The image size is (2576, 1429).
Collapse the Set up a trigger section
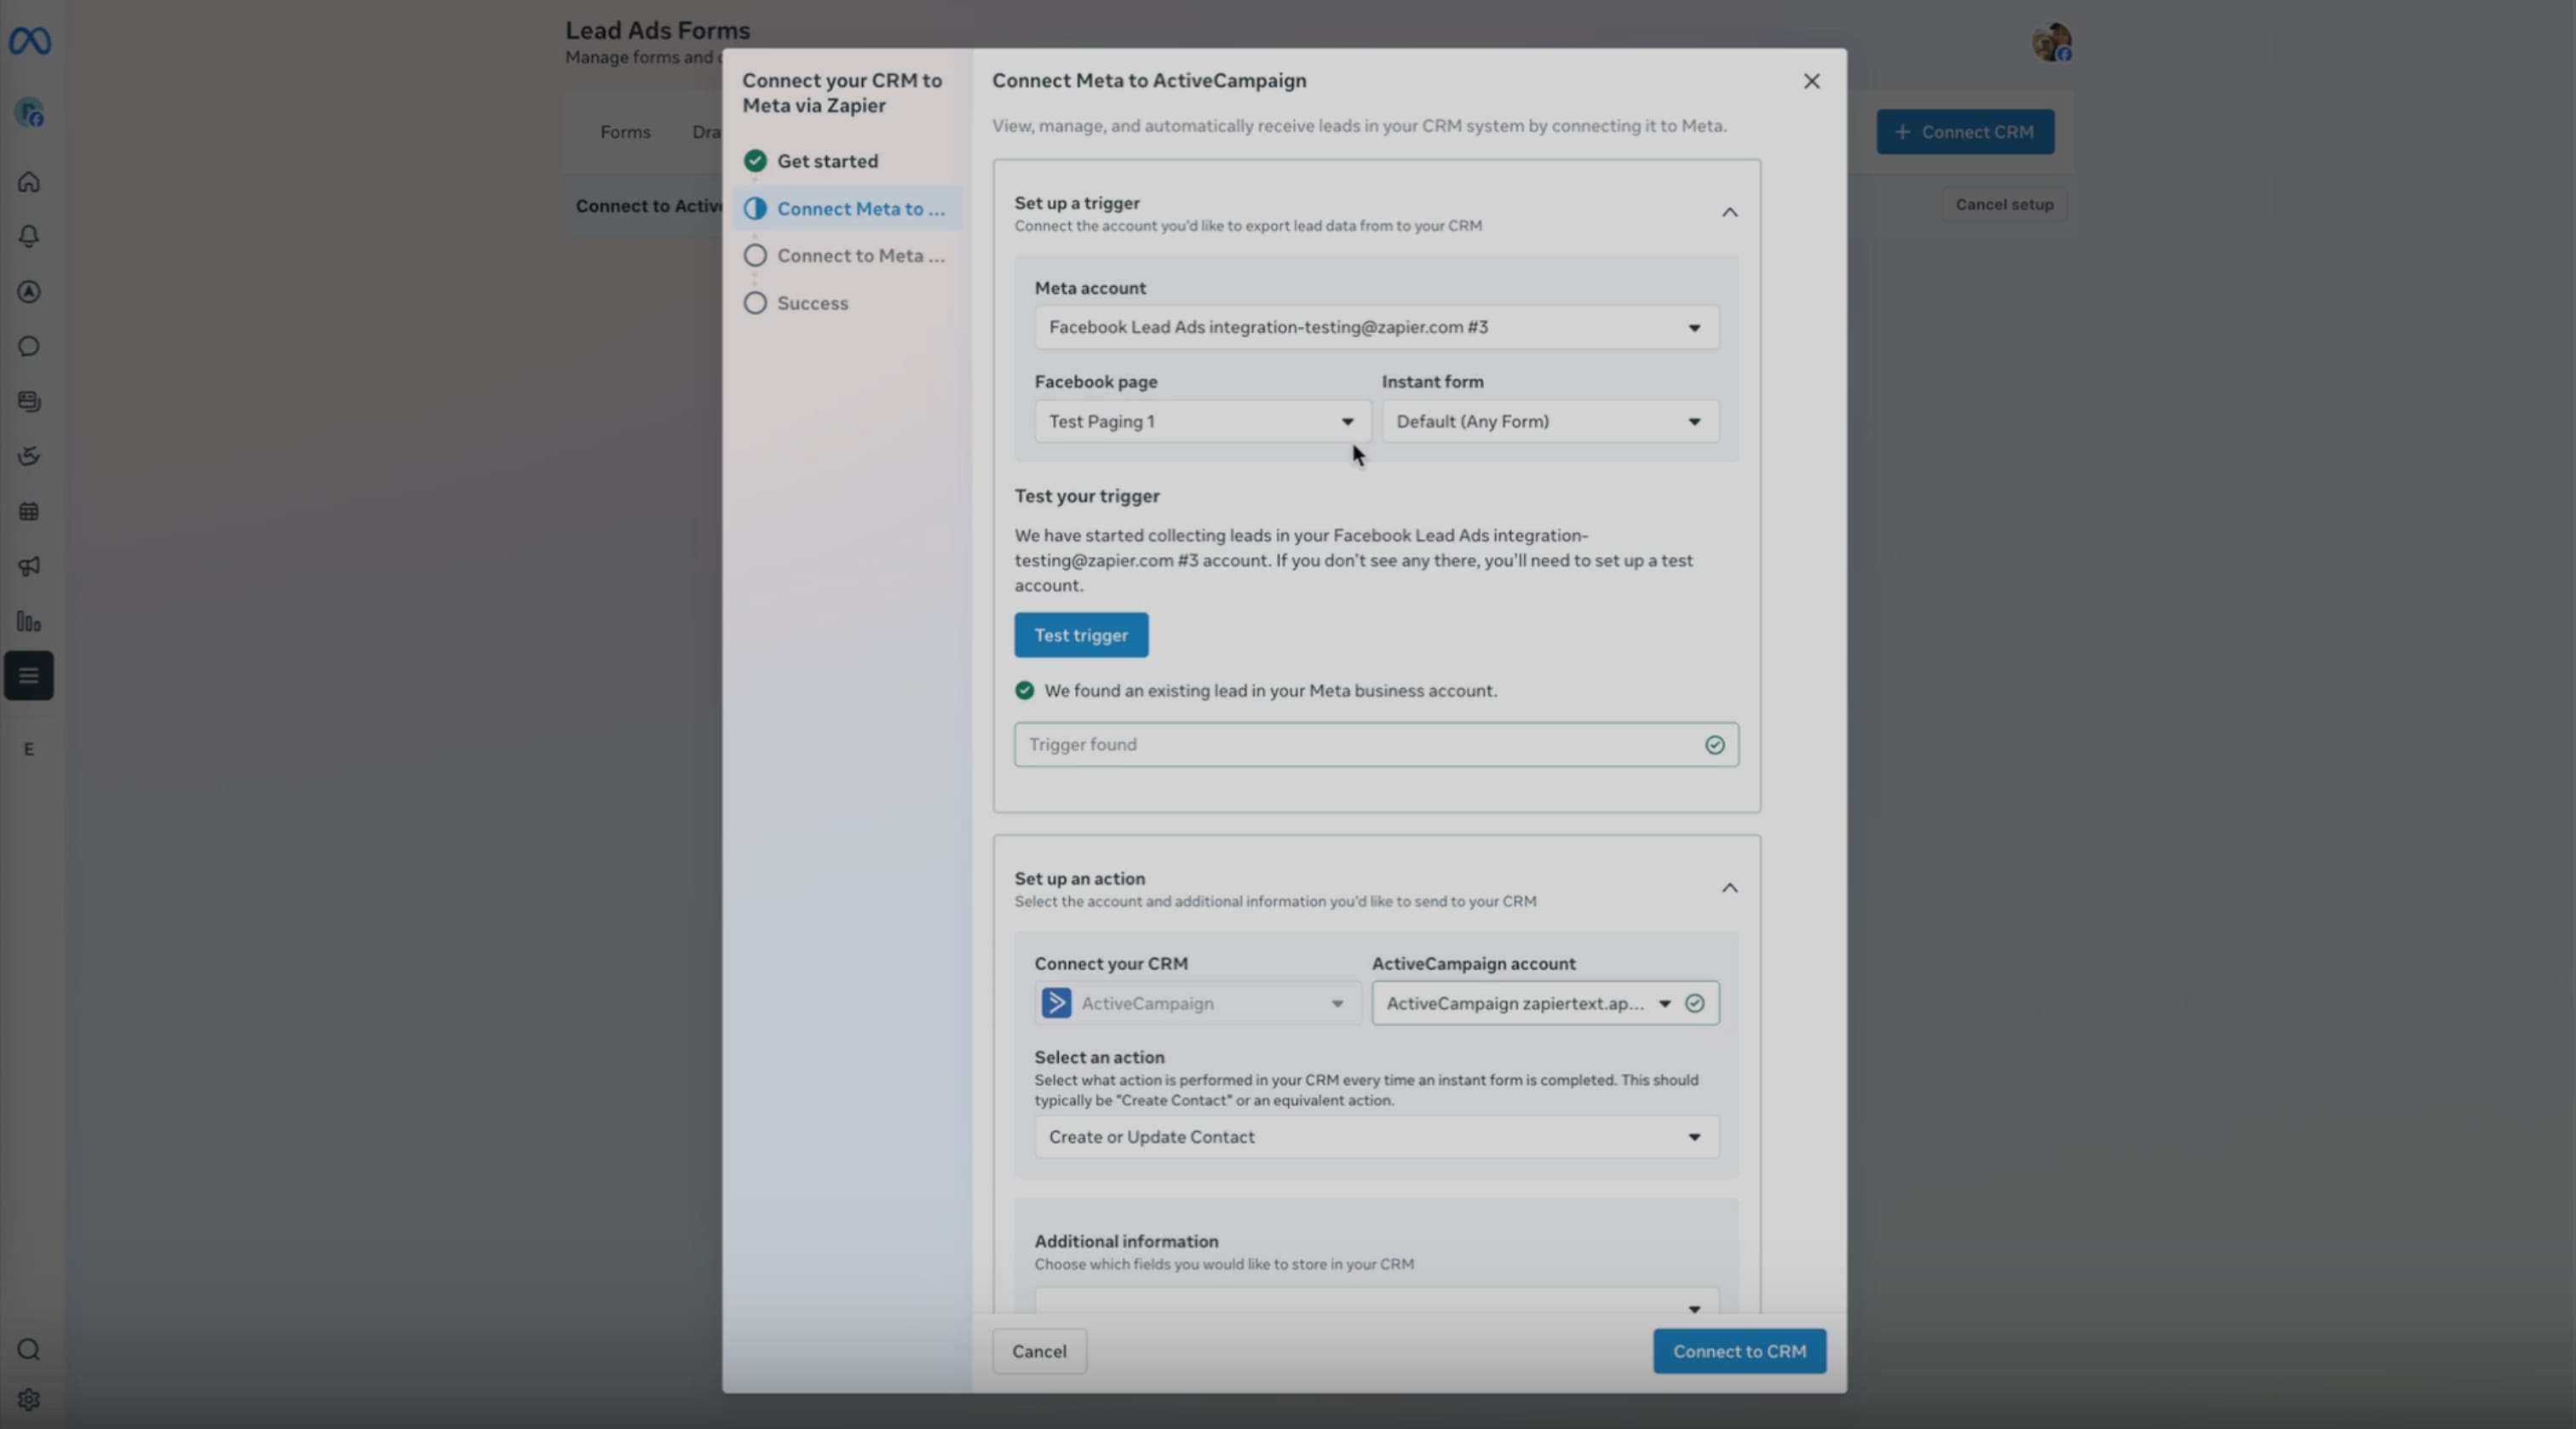1730,212
